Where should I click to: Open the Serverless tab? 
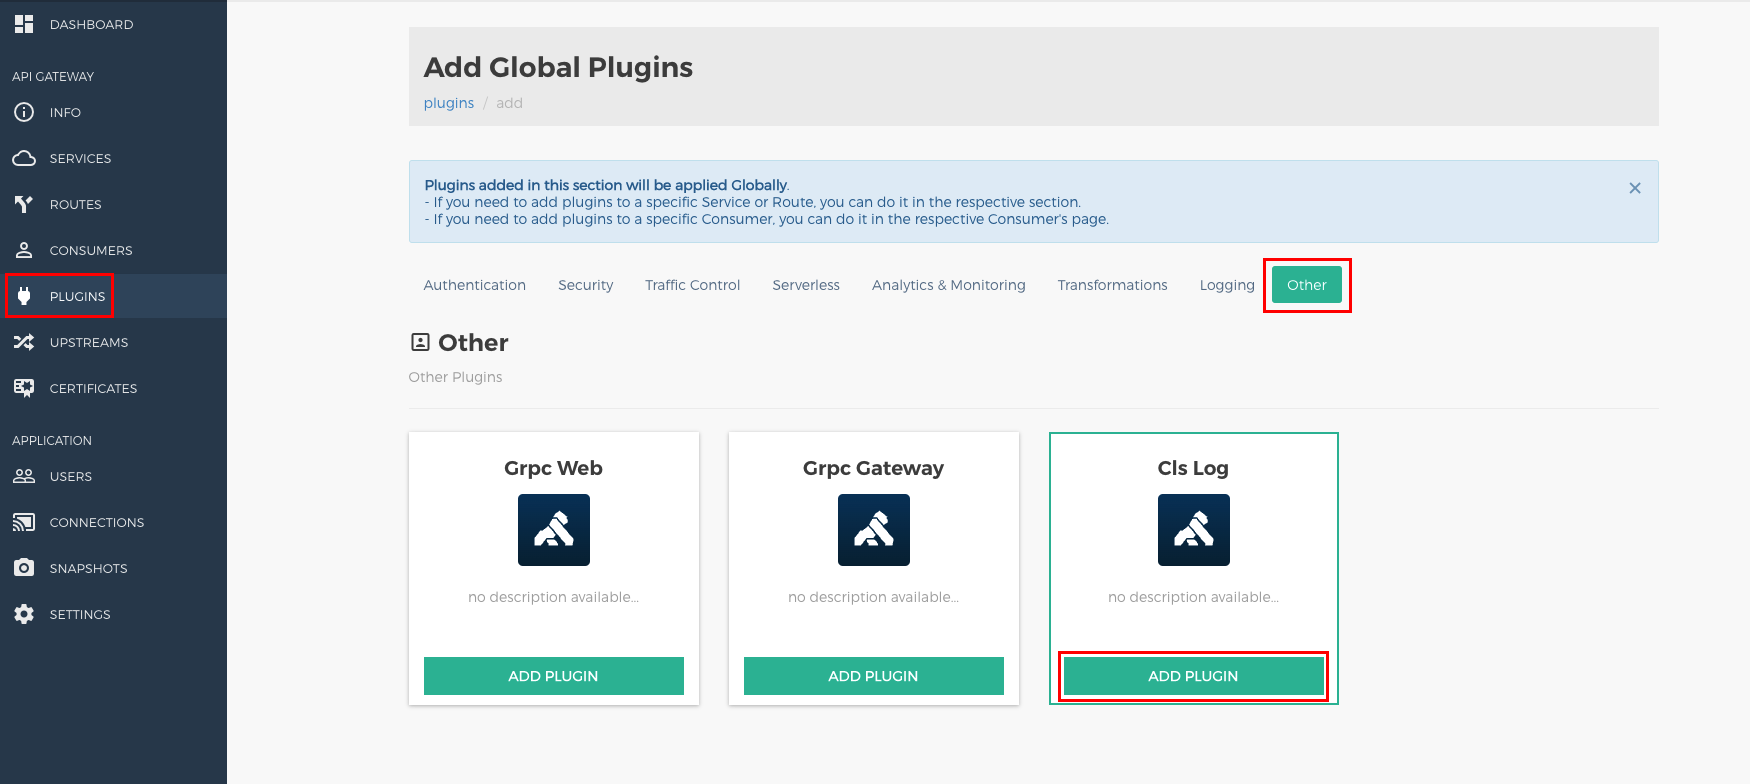click(x=806, y=285)
